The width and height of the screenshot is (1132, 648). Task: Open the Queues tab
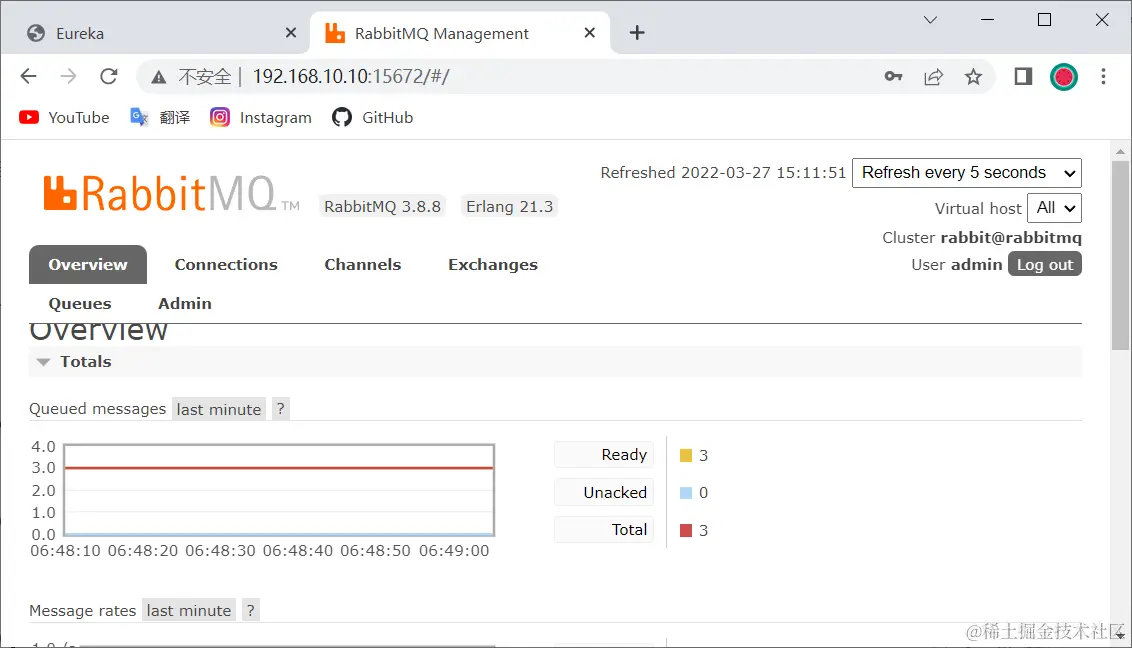click(x=80, y=304)
